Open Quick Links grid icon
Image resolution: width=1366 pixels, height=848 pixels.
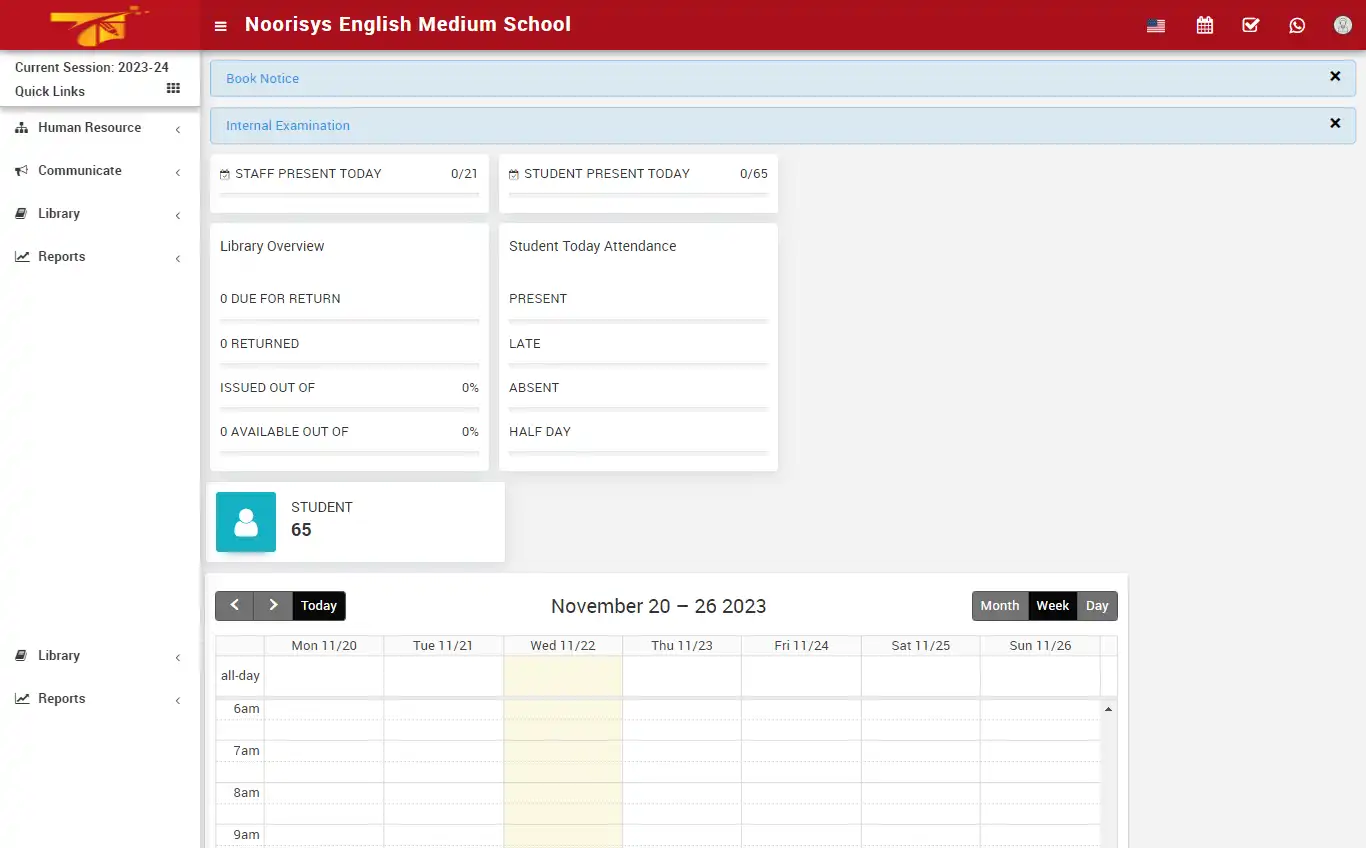click(172, 89)
